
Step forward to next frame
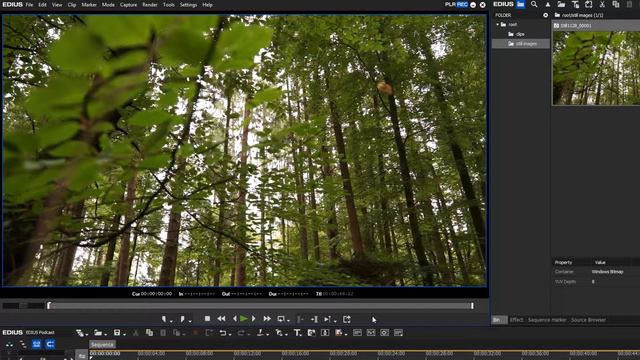click(253, 319)
